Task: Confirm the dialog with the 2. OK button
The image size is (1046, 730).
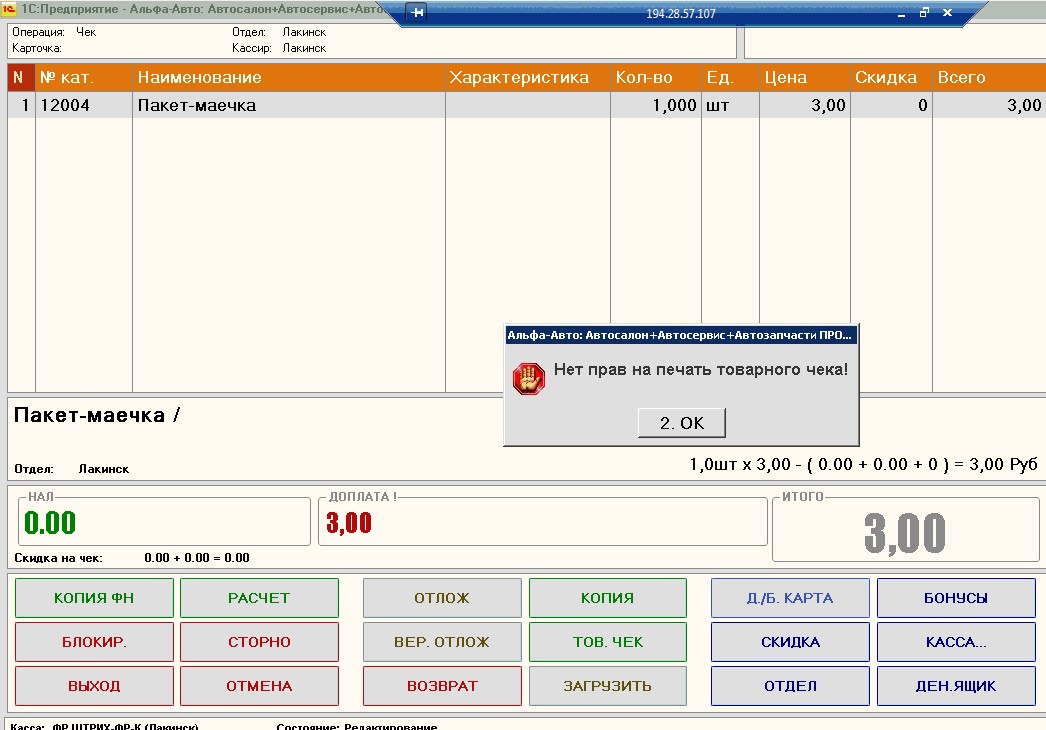Action: [681, 422]
